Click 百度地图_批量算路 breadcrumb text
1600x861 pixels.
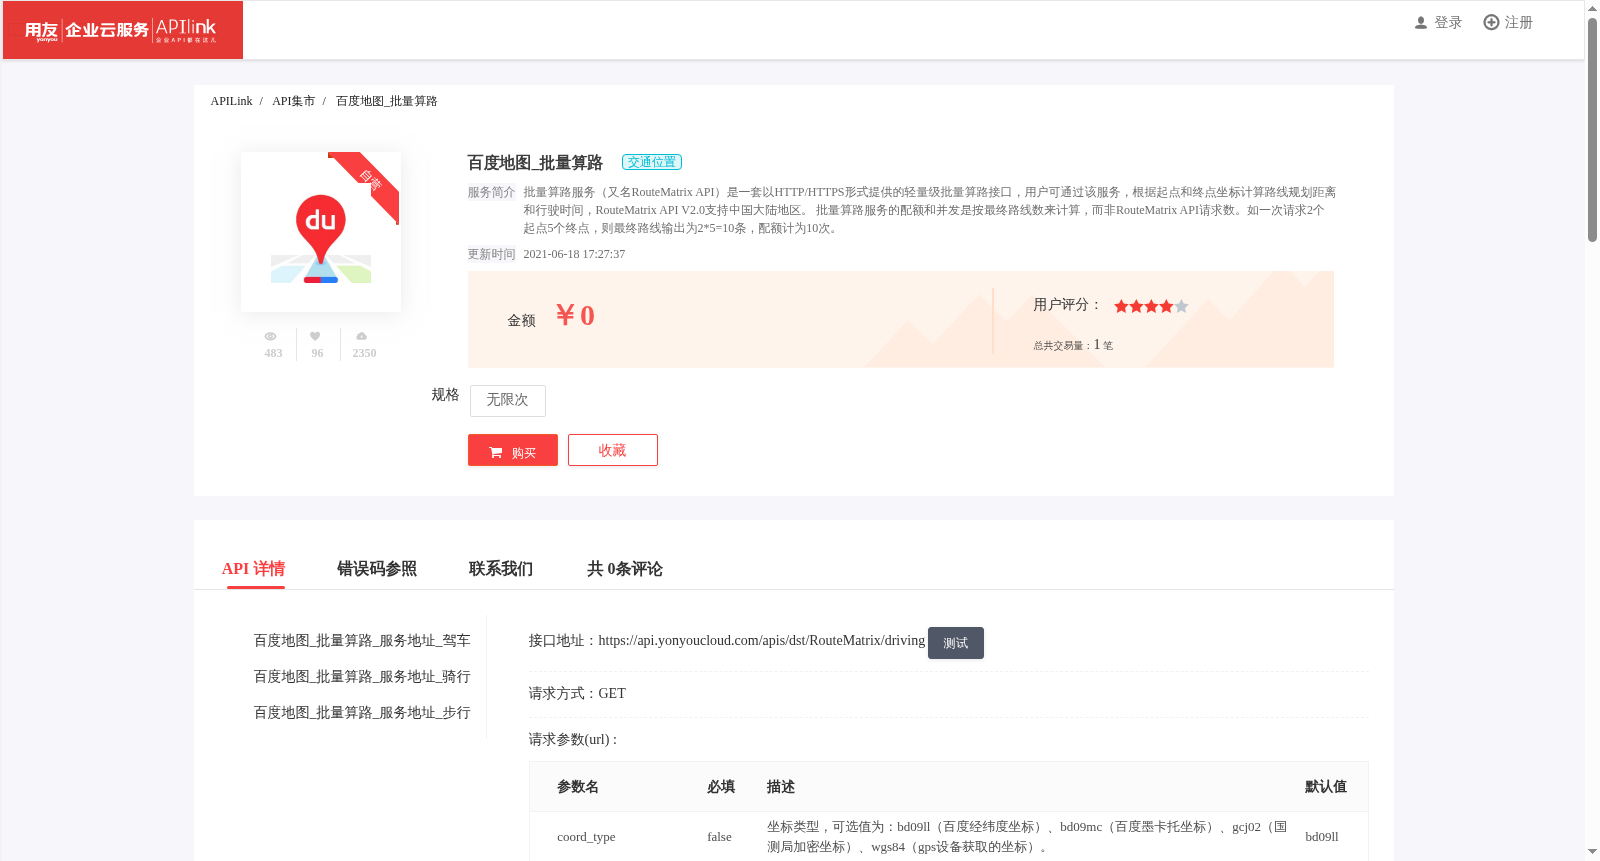click(x=386, y=101)
